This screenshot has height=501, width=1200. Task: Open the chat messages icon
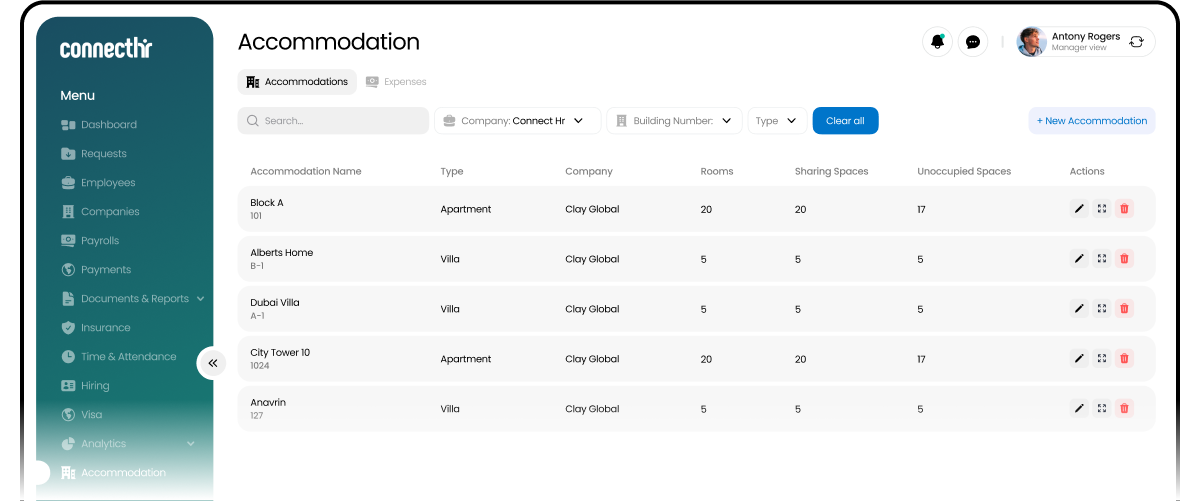click(x=973, y=42)
